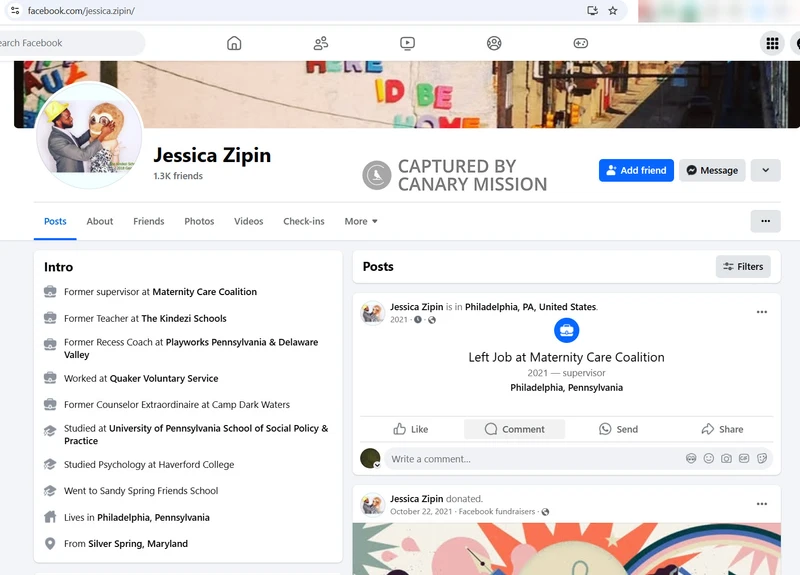
Task: Attach a photo using the camera icon
Action: tap(726, 458)
